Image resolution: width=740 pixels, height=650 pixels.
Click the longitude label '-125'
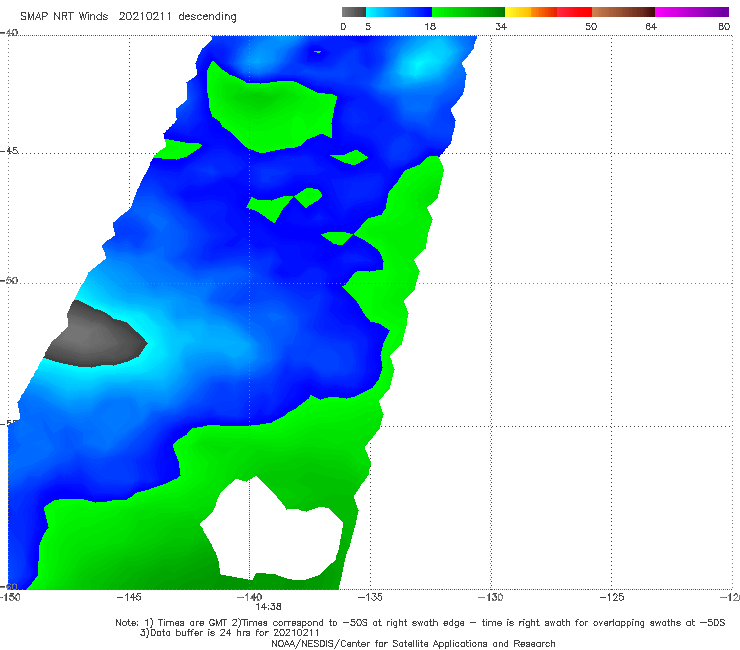(x=611, y=597)
